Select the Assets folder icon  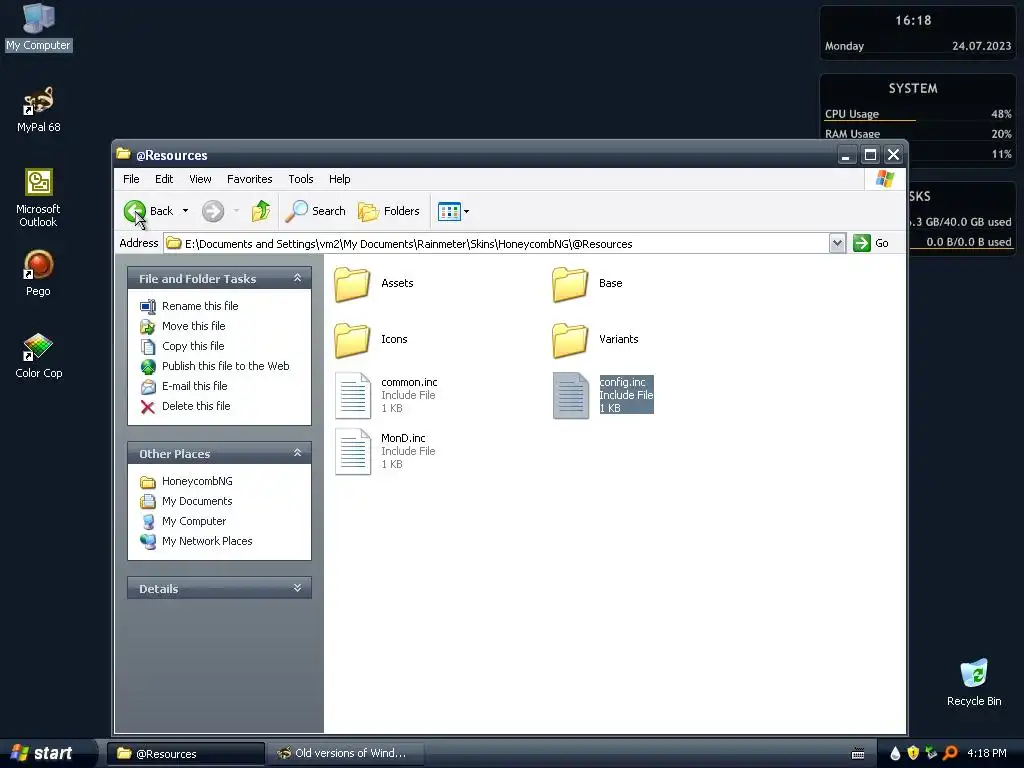tap(352, 284)
